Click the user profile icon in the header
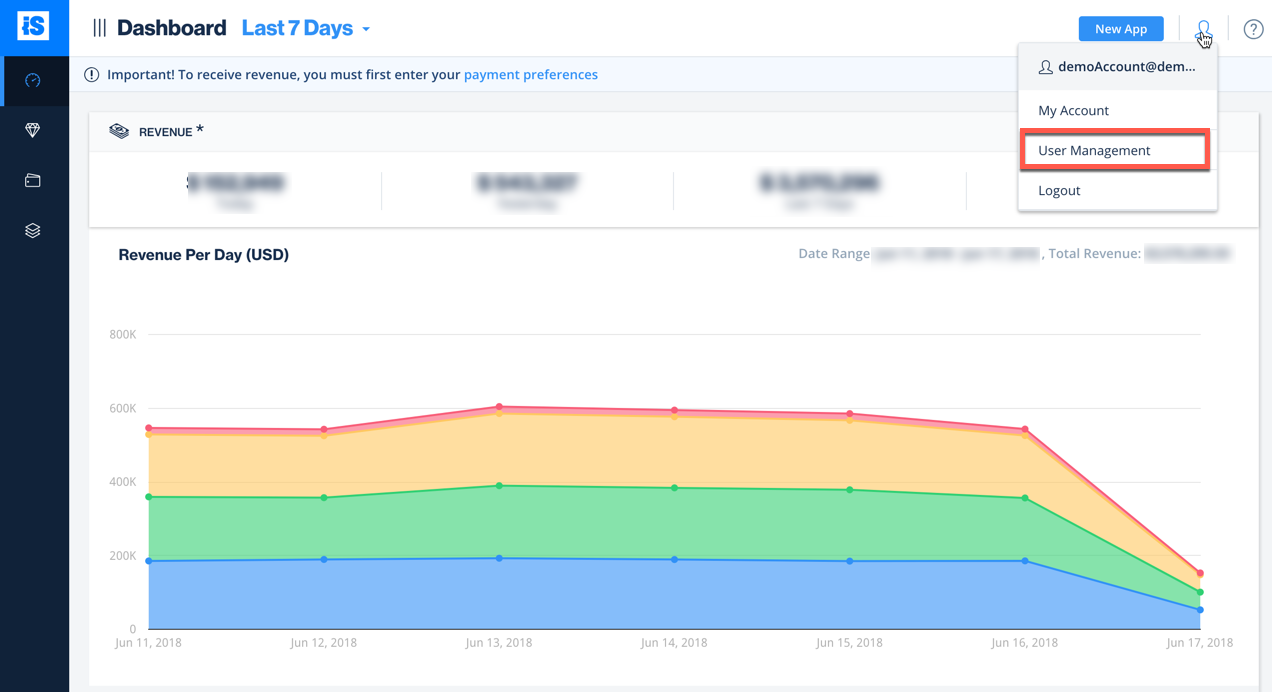The image size is (1272, 692). 1204,29
